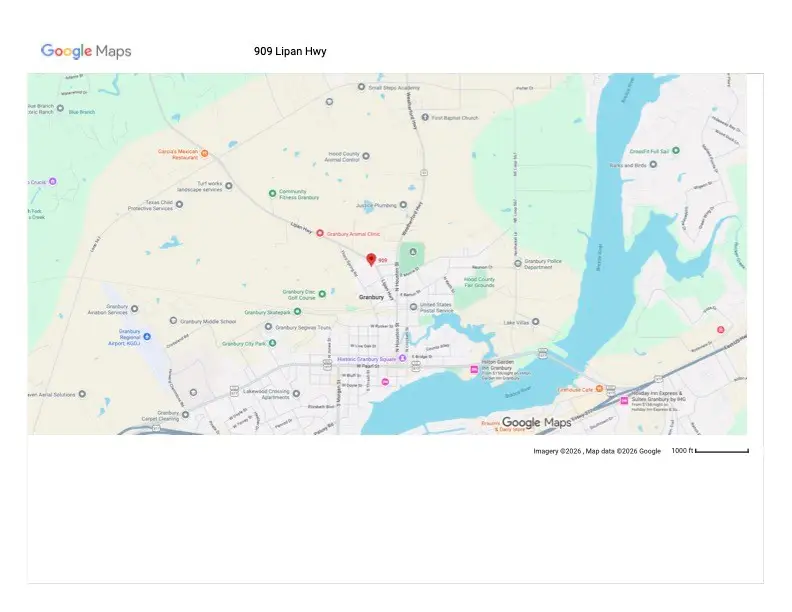Select Hilton Garden Inn hotel icon
This screenshot has width=792, height=612.
(x=474, y=370)
